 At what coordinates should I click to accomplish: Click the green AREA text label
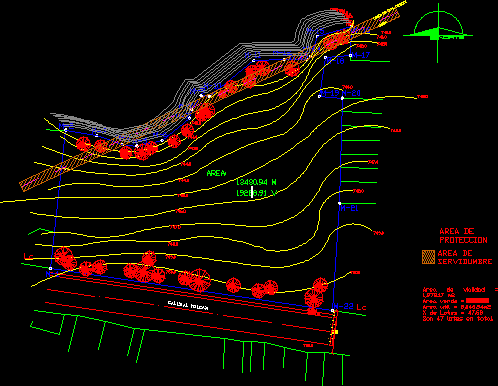[216, 173]
